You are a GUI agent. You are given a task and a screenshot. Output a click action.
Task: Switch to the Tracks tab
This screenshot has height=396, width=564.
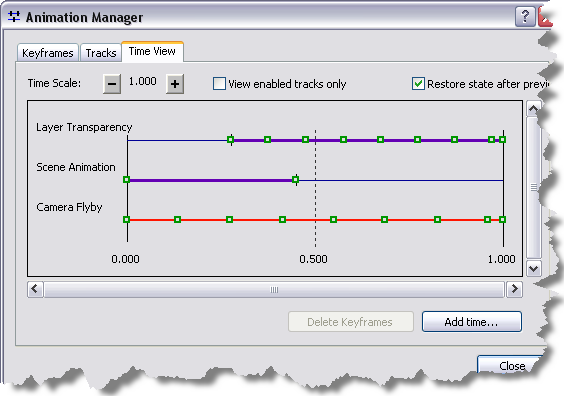101,53
